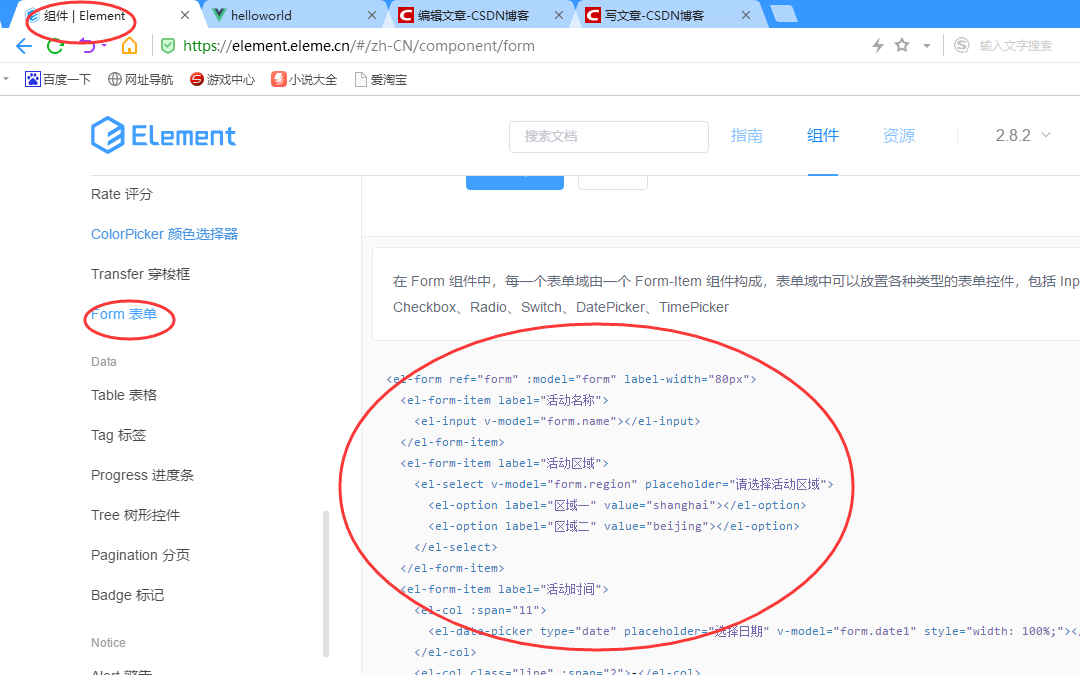
Task: Open the 游戏中心 bookmark
Action: click(222, 79)
